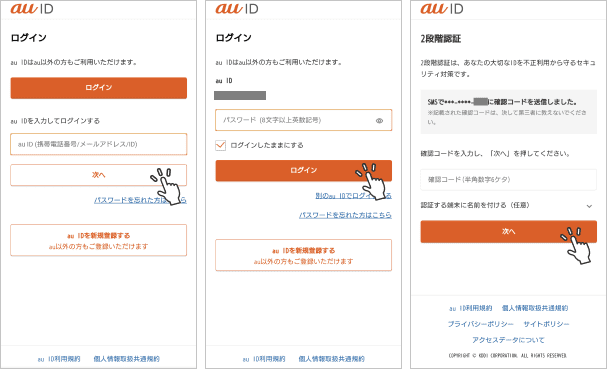The width and height of the screenshot is (607, 369).
Task: Expand 認証する端末に名前を付ける chevron
Action: coord(589,206)
